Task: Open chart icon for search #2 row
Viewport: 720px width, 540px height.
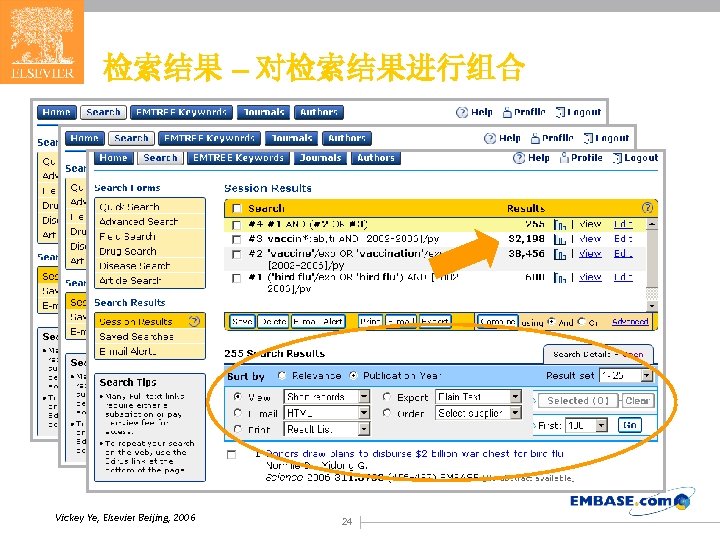Action: click(x=559, y=254)
